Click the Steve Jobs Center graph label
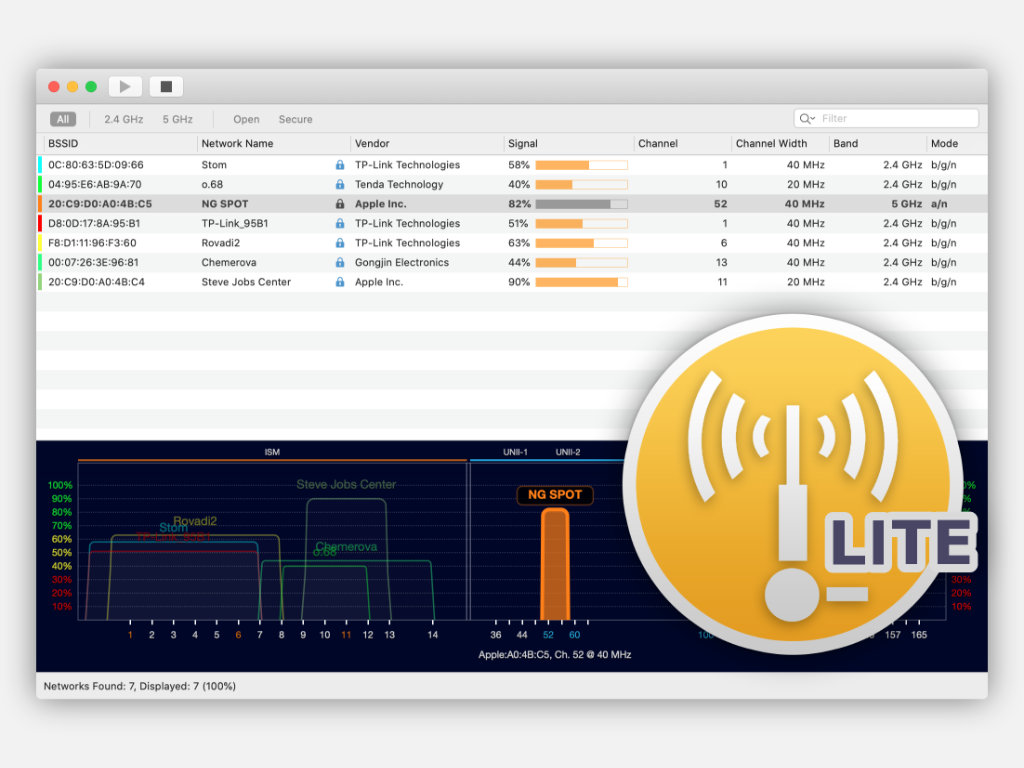Image resolution: width=1024 pixels, height=768 pixels. pos(346,485)
